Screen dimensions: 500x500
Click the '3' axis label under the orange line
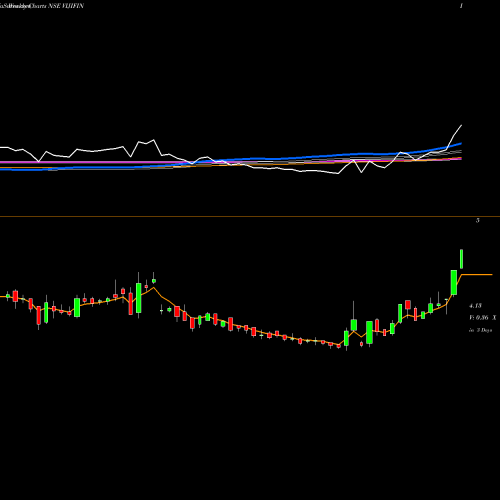coord(478,220)
